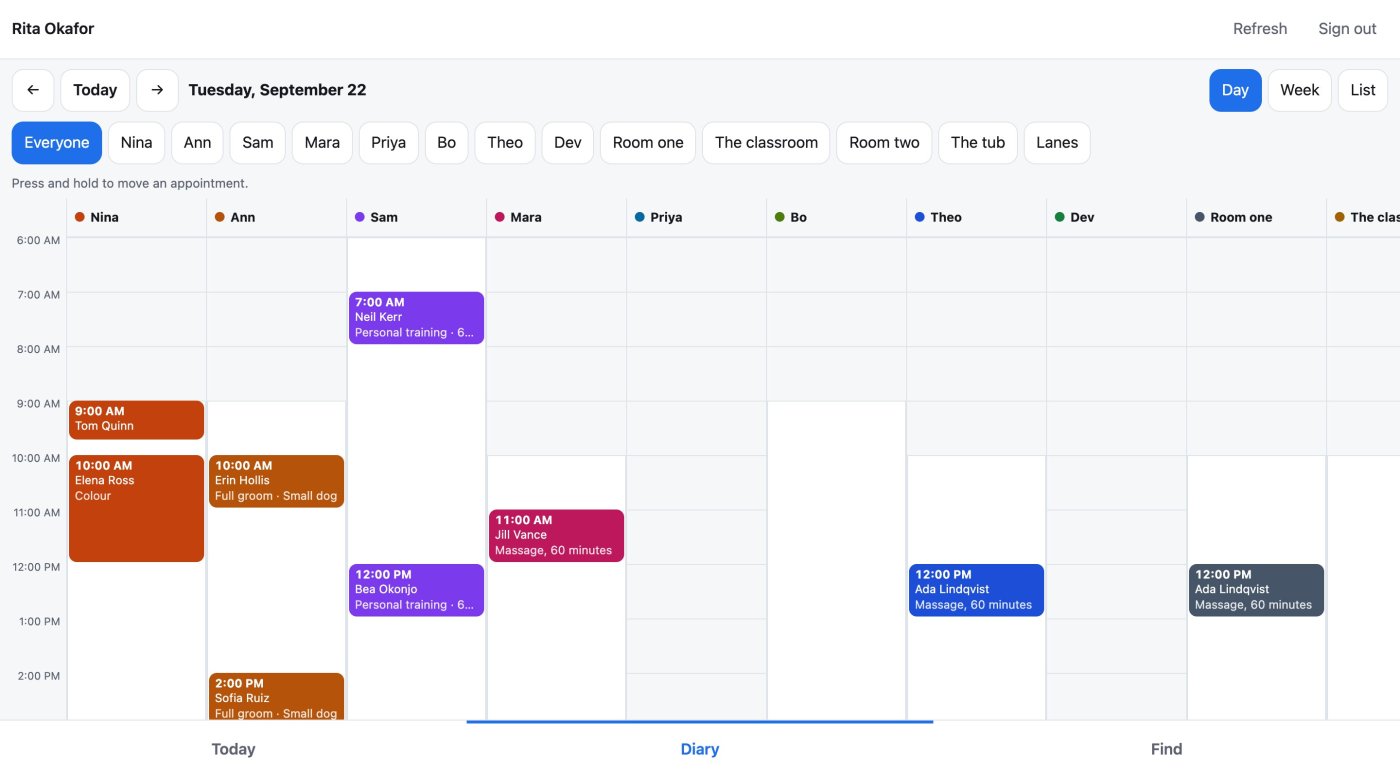
Task: Switch to Day view
Action: coord(1235,90)
